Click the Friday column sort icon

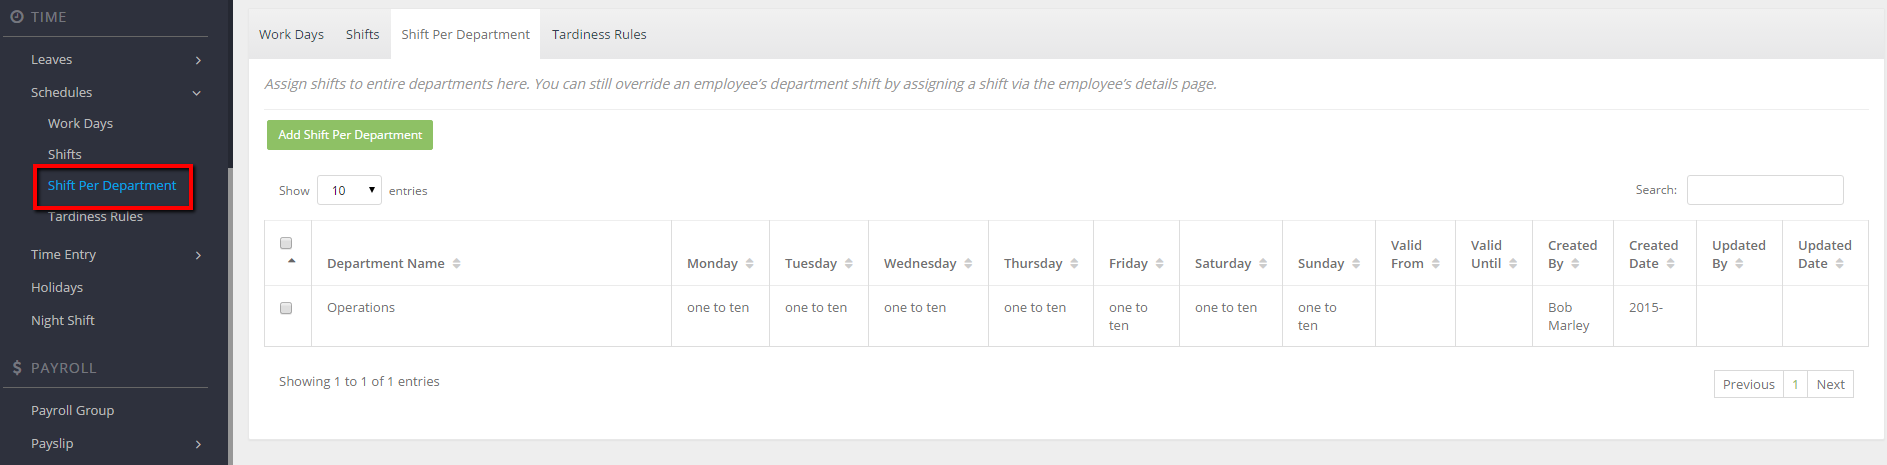[1159, 264]
